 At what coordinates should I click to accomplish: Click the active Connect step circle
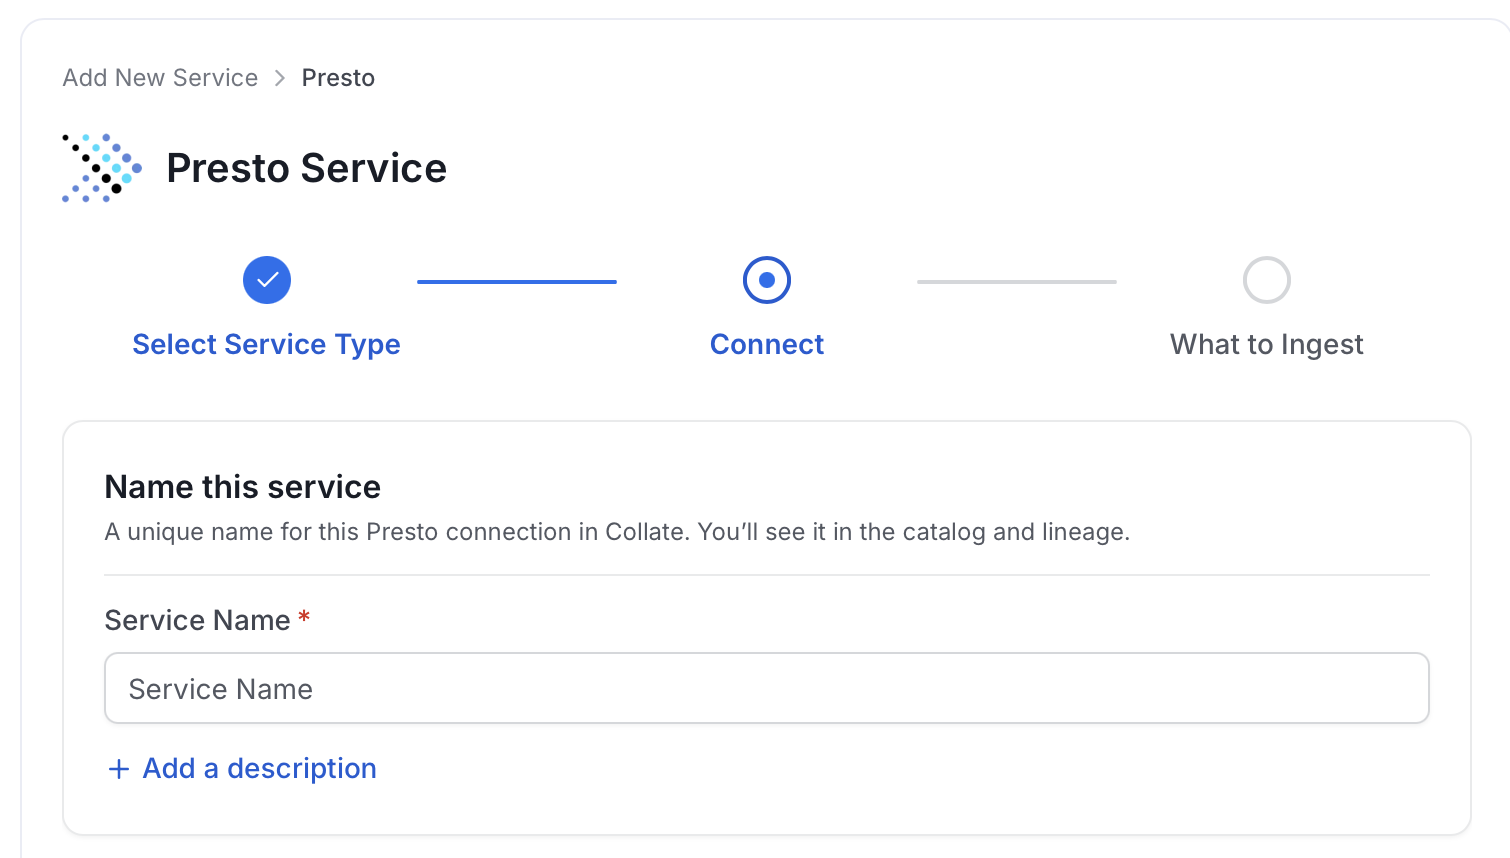(767, 280)
